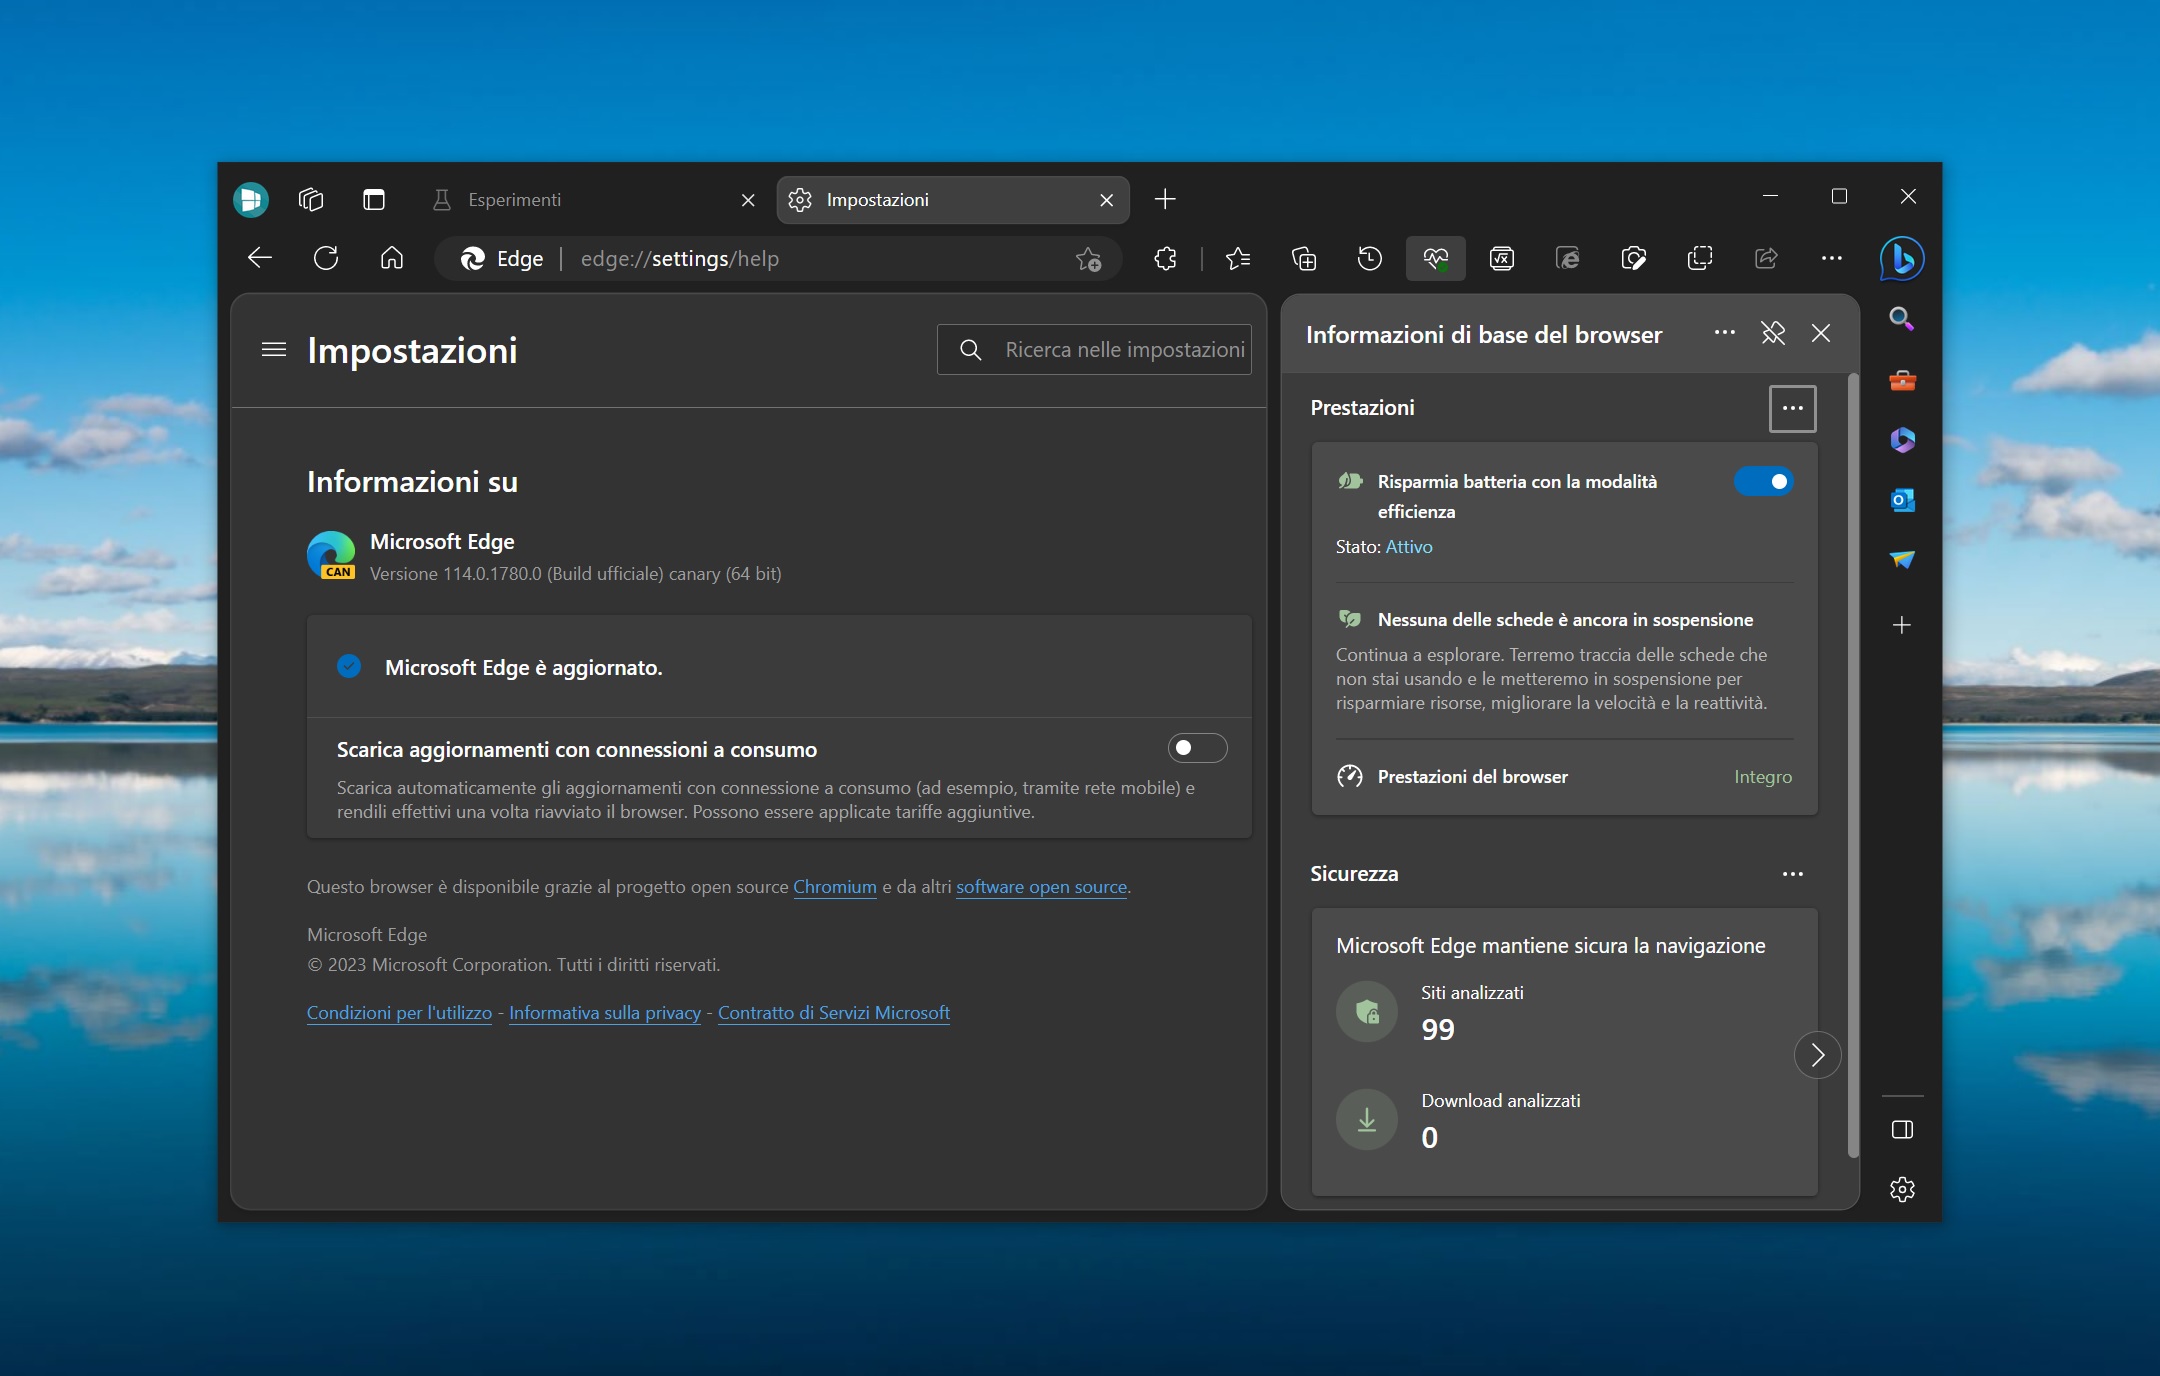Select the Impostazioni tab

click(953, 200)
